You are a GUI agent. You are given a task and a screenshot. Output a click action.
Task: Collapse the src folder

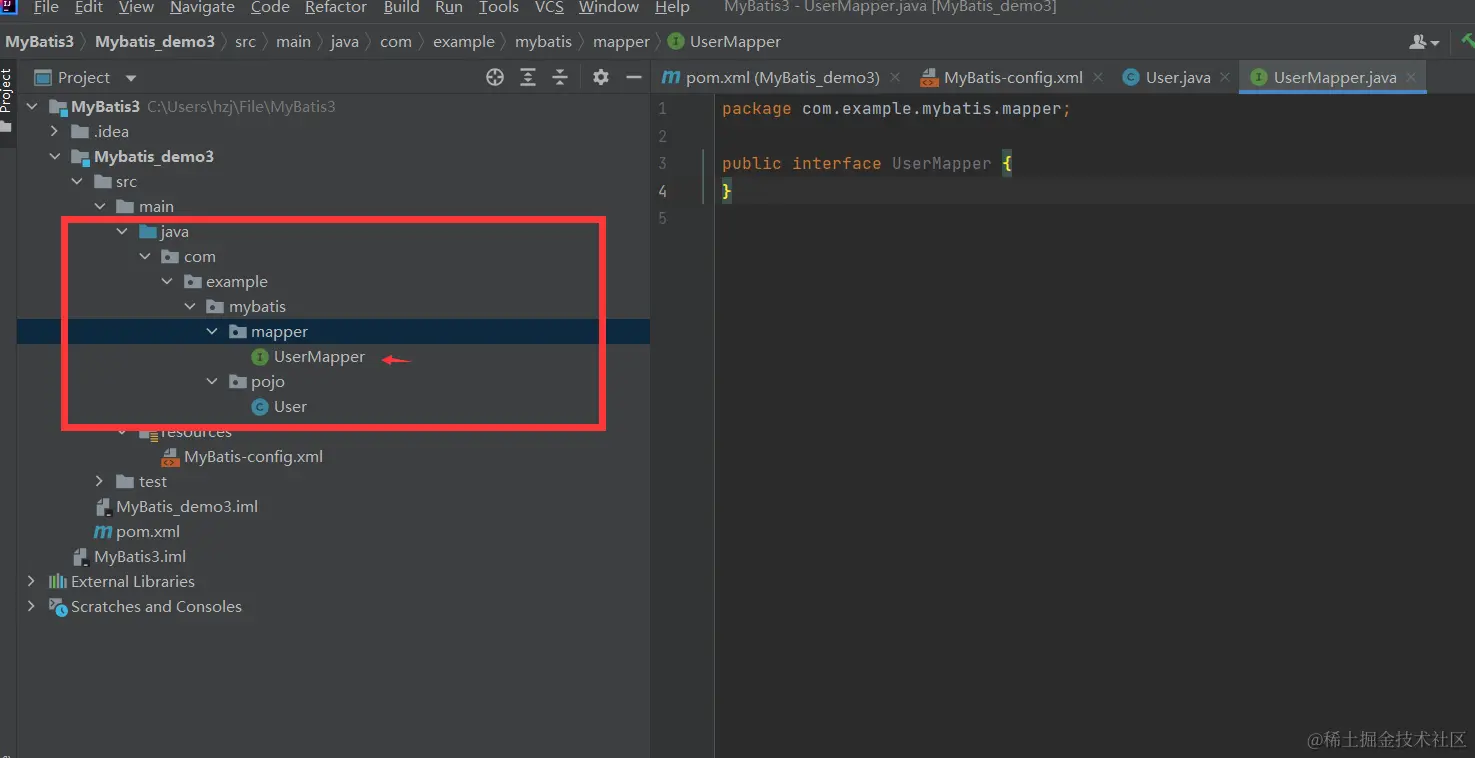click(77, 181)
